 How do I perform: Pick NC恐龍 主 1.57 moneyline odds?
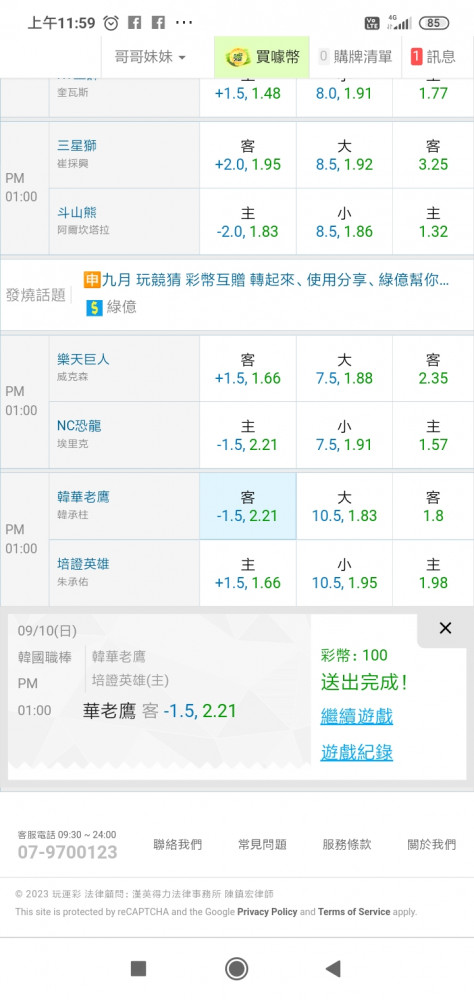[433, 435]
